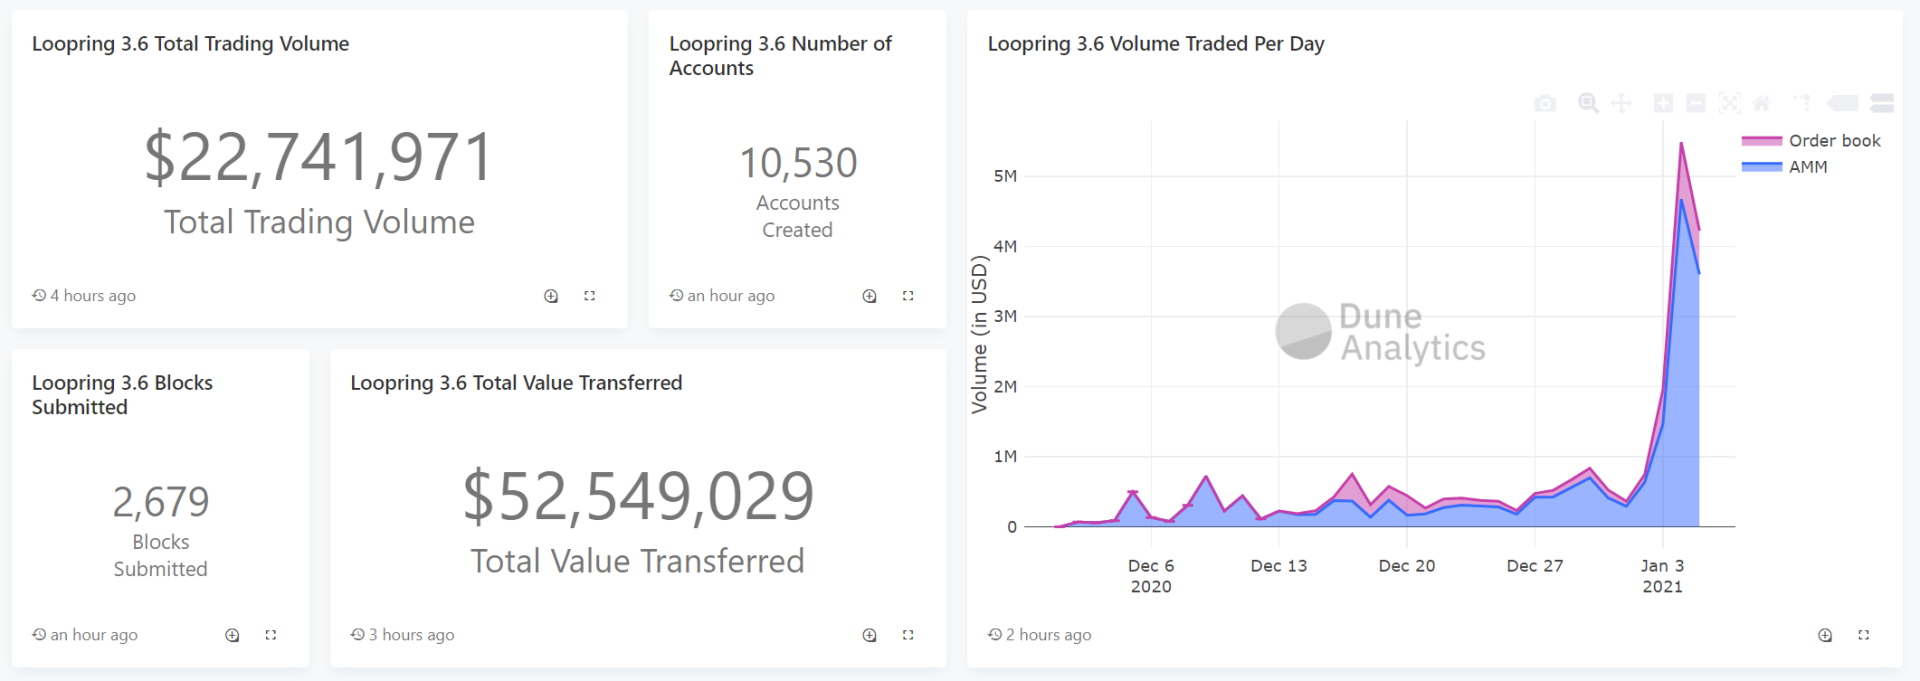Download plot as PNG via camera icon

coord(1545,103)
